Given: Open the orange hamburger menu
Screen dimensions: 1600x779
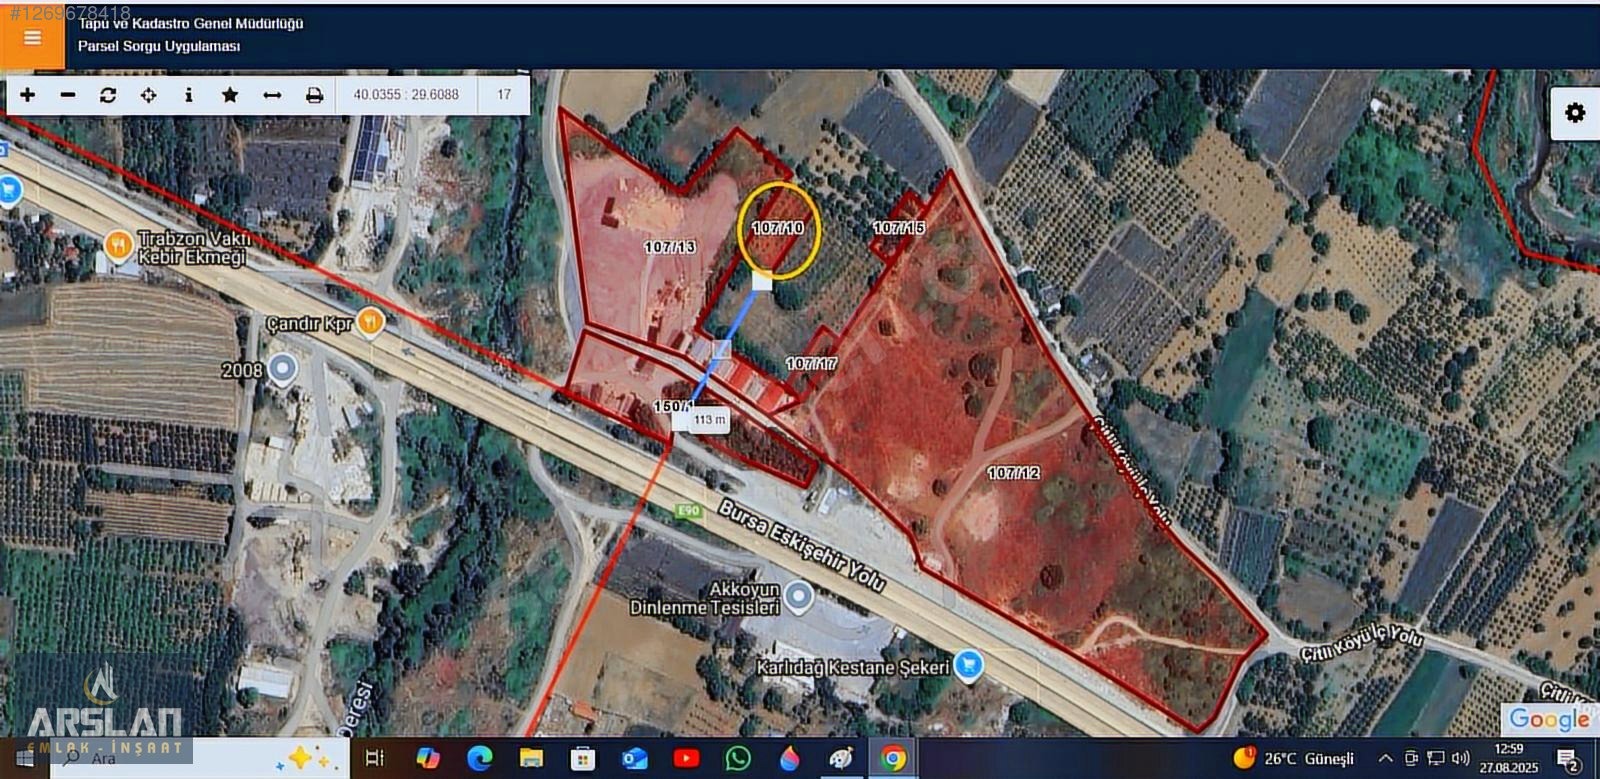Looking at the screenshot, I should click(32, 38).
